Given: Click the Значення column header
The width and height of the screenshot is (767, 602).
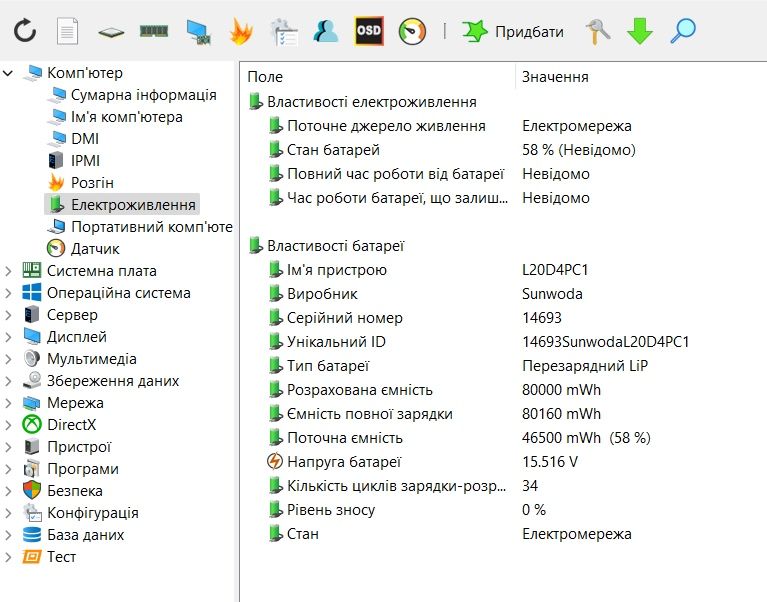Looking at the screenshot, I should point(642,77).
